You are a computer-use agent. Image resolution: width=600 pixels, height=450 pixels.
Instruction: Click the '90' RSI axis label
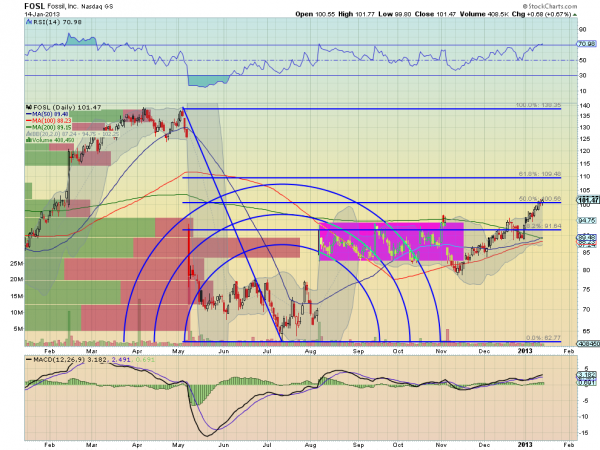click(x=582, y=29)
